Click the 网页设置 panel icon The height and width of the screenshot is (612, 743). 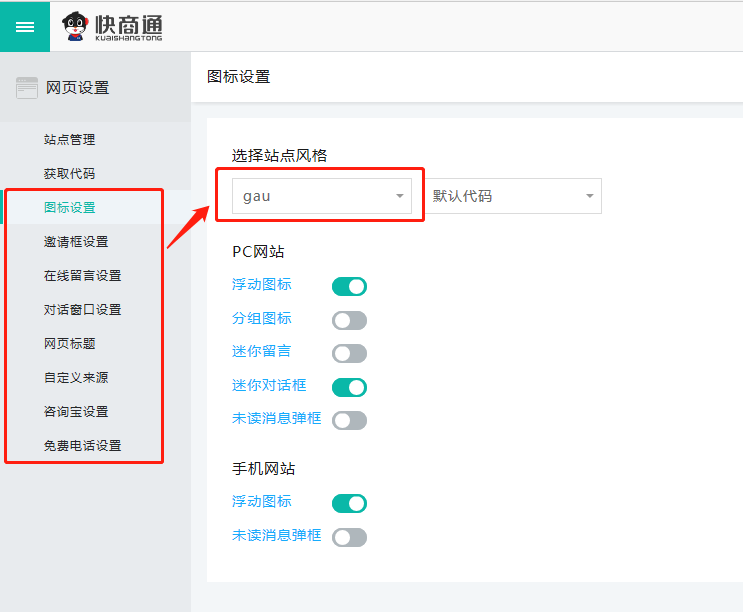[x=27, y=88]
